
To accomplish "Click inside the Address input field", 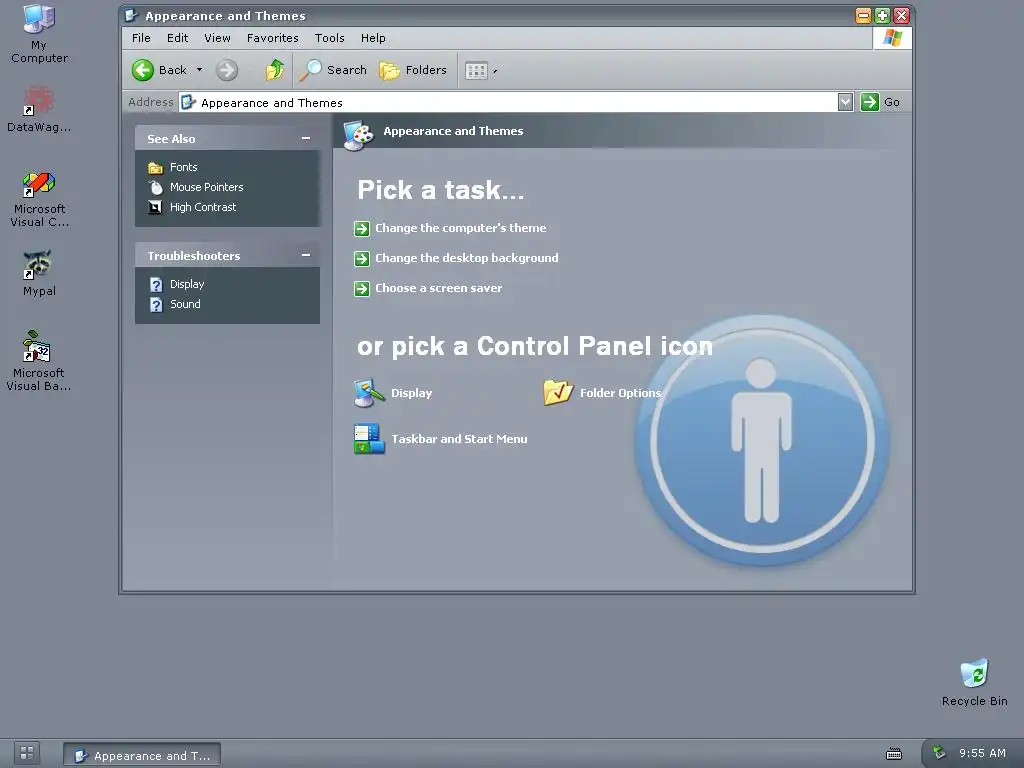I will tap(508, 103).
